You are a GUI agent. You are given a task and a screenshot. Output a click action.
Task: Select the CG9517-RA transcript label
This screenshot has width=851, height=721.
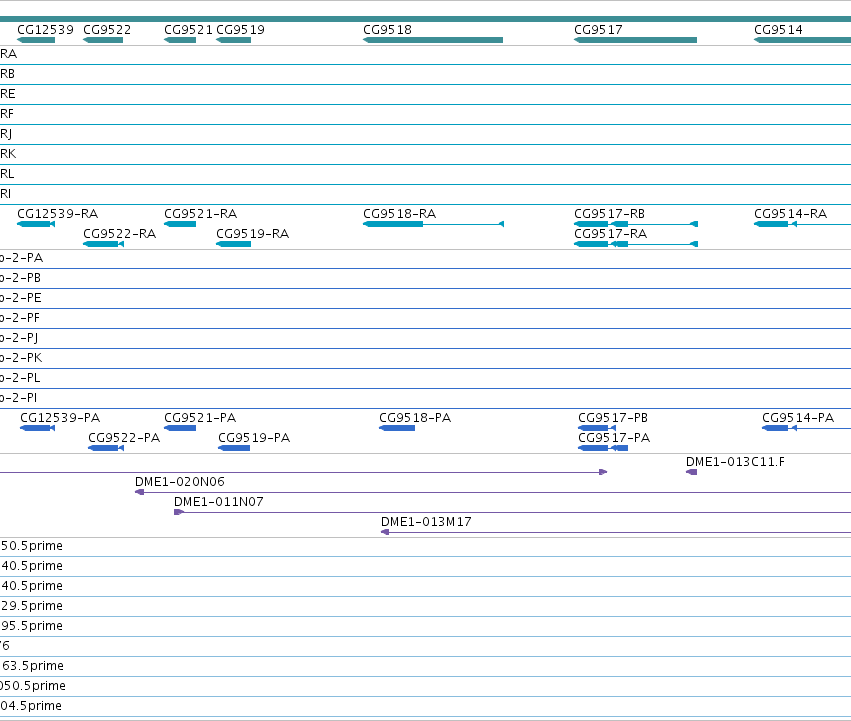[611, 234]
